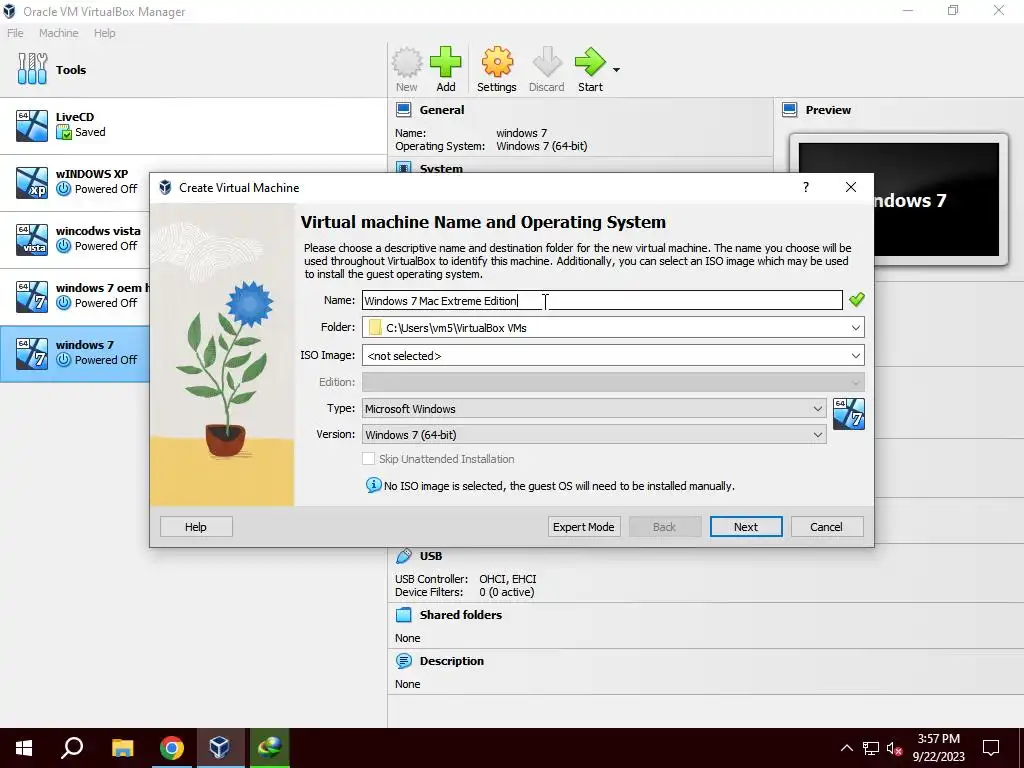Click the Name text field
This screenshot has width=1024, height=768.
(602, 300)
